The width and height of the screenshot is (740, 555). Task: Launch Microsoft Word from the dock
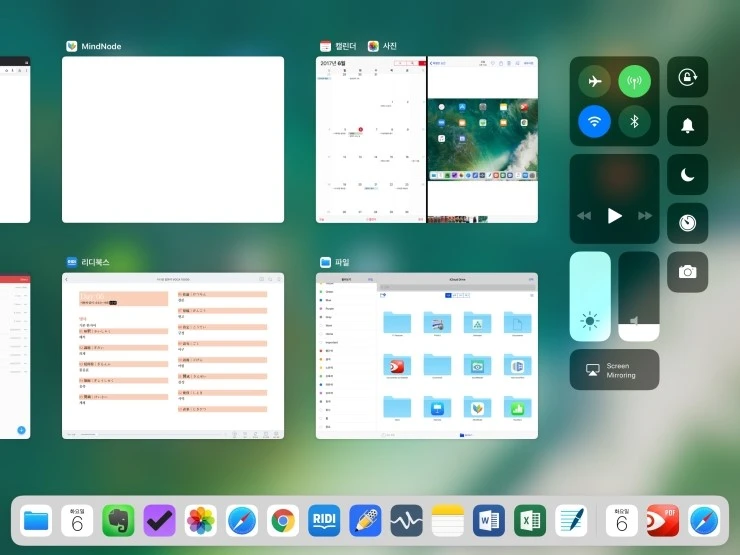point(489,521)
